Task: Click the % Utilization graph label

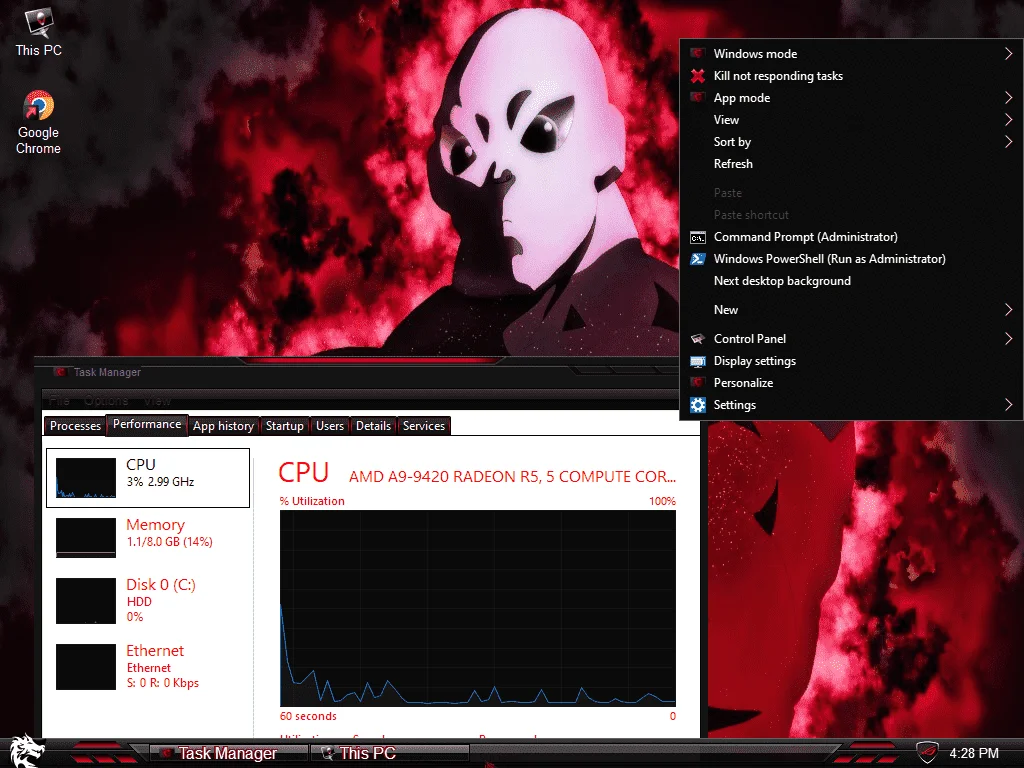Action: pyautogui.click(x=312, y=501)
